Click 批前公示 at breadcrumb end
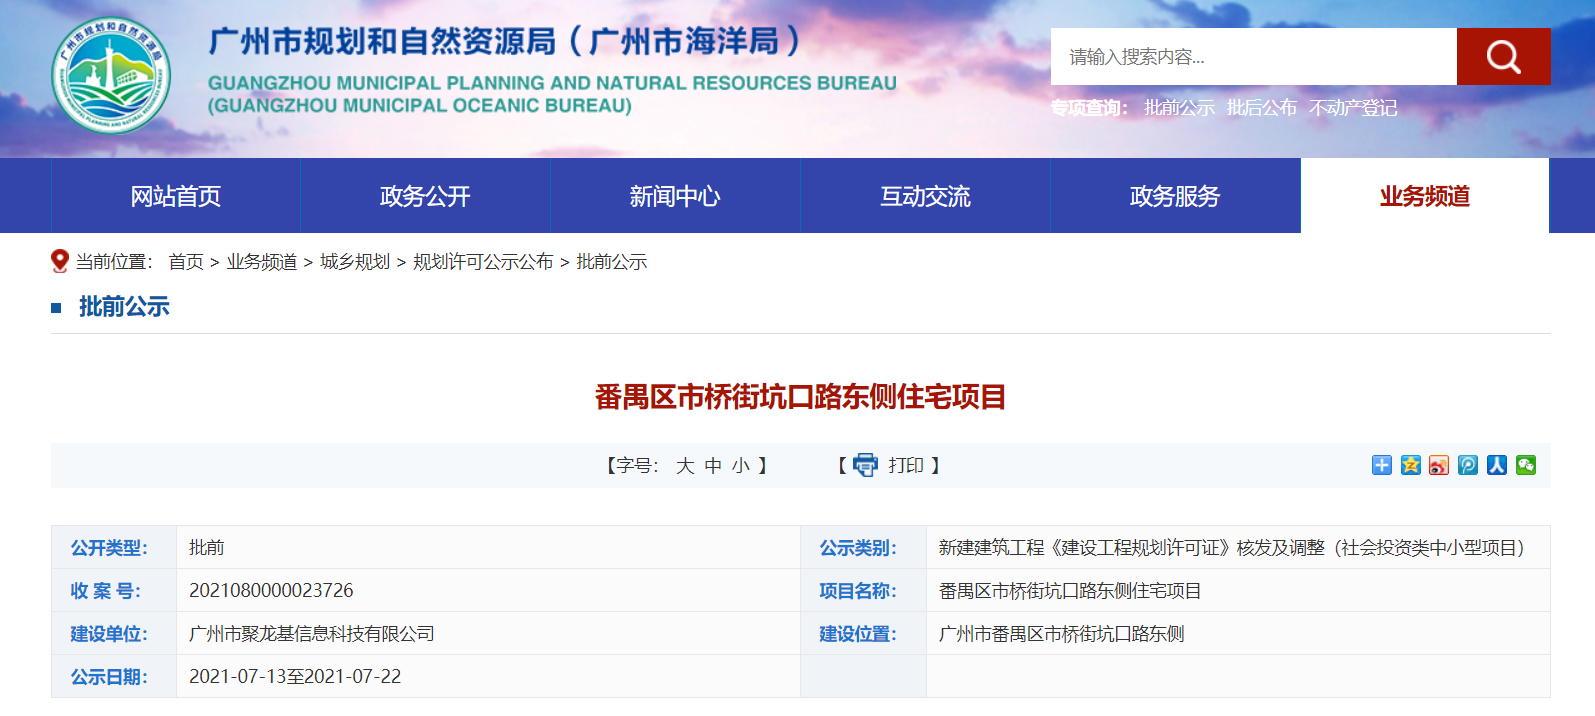This screenshot has width=1595, height=716. [612, 262]
